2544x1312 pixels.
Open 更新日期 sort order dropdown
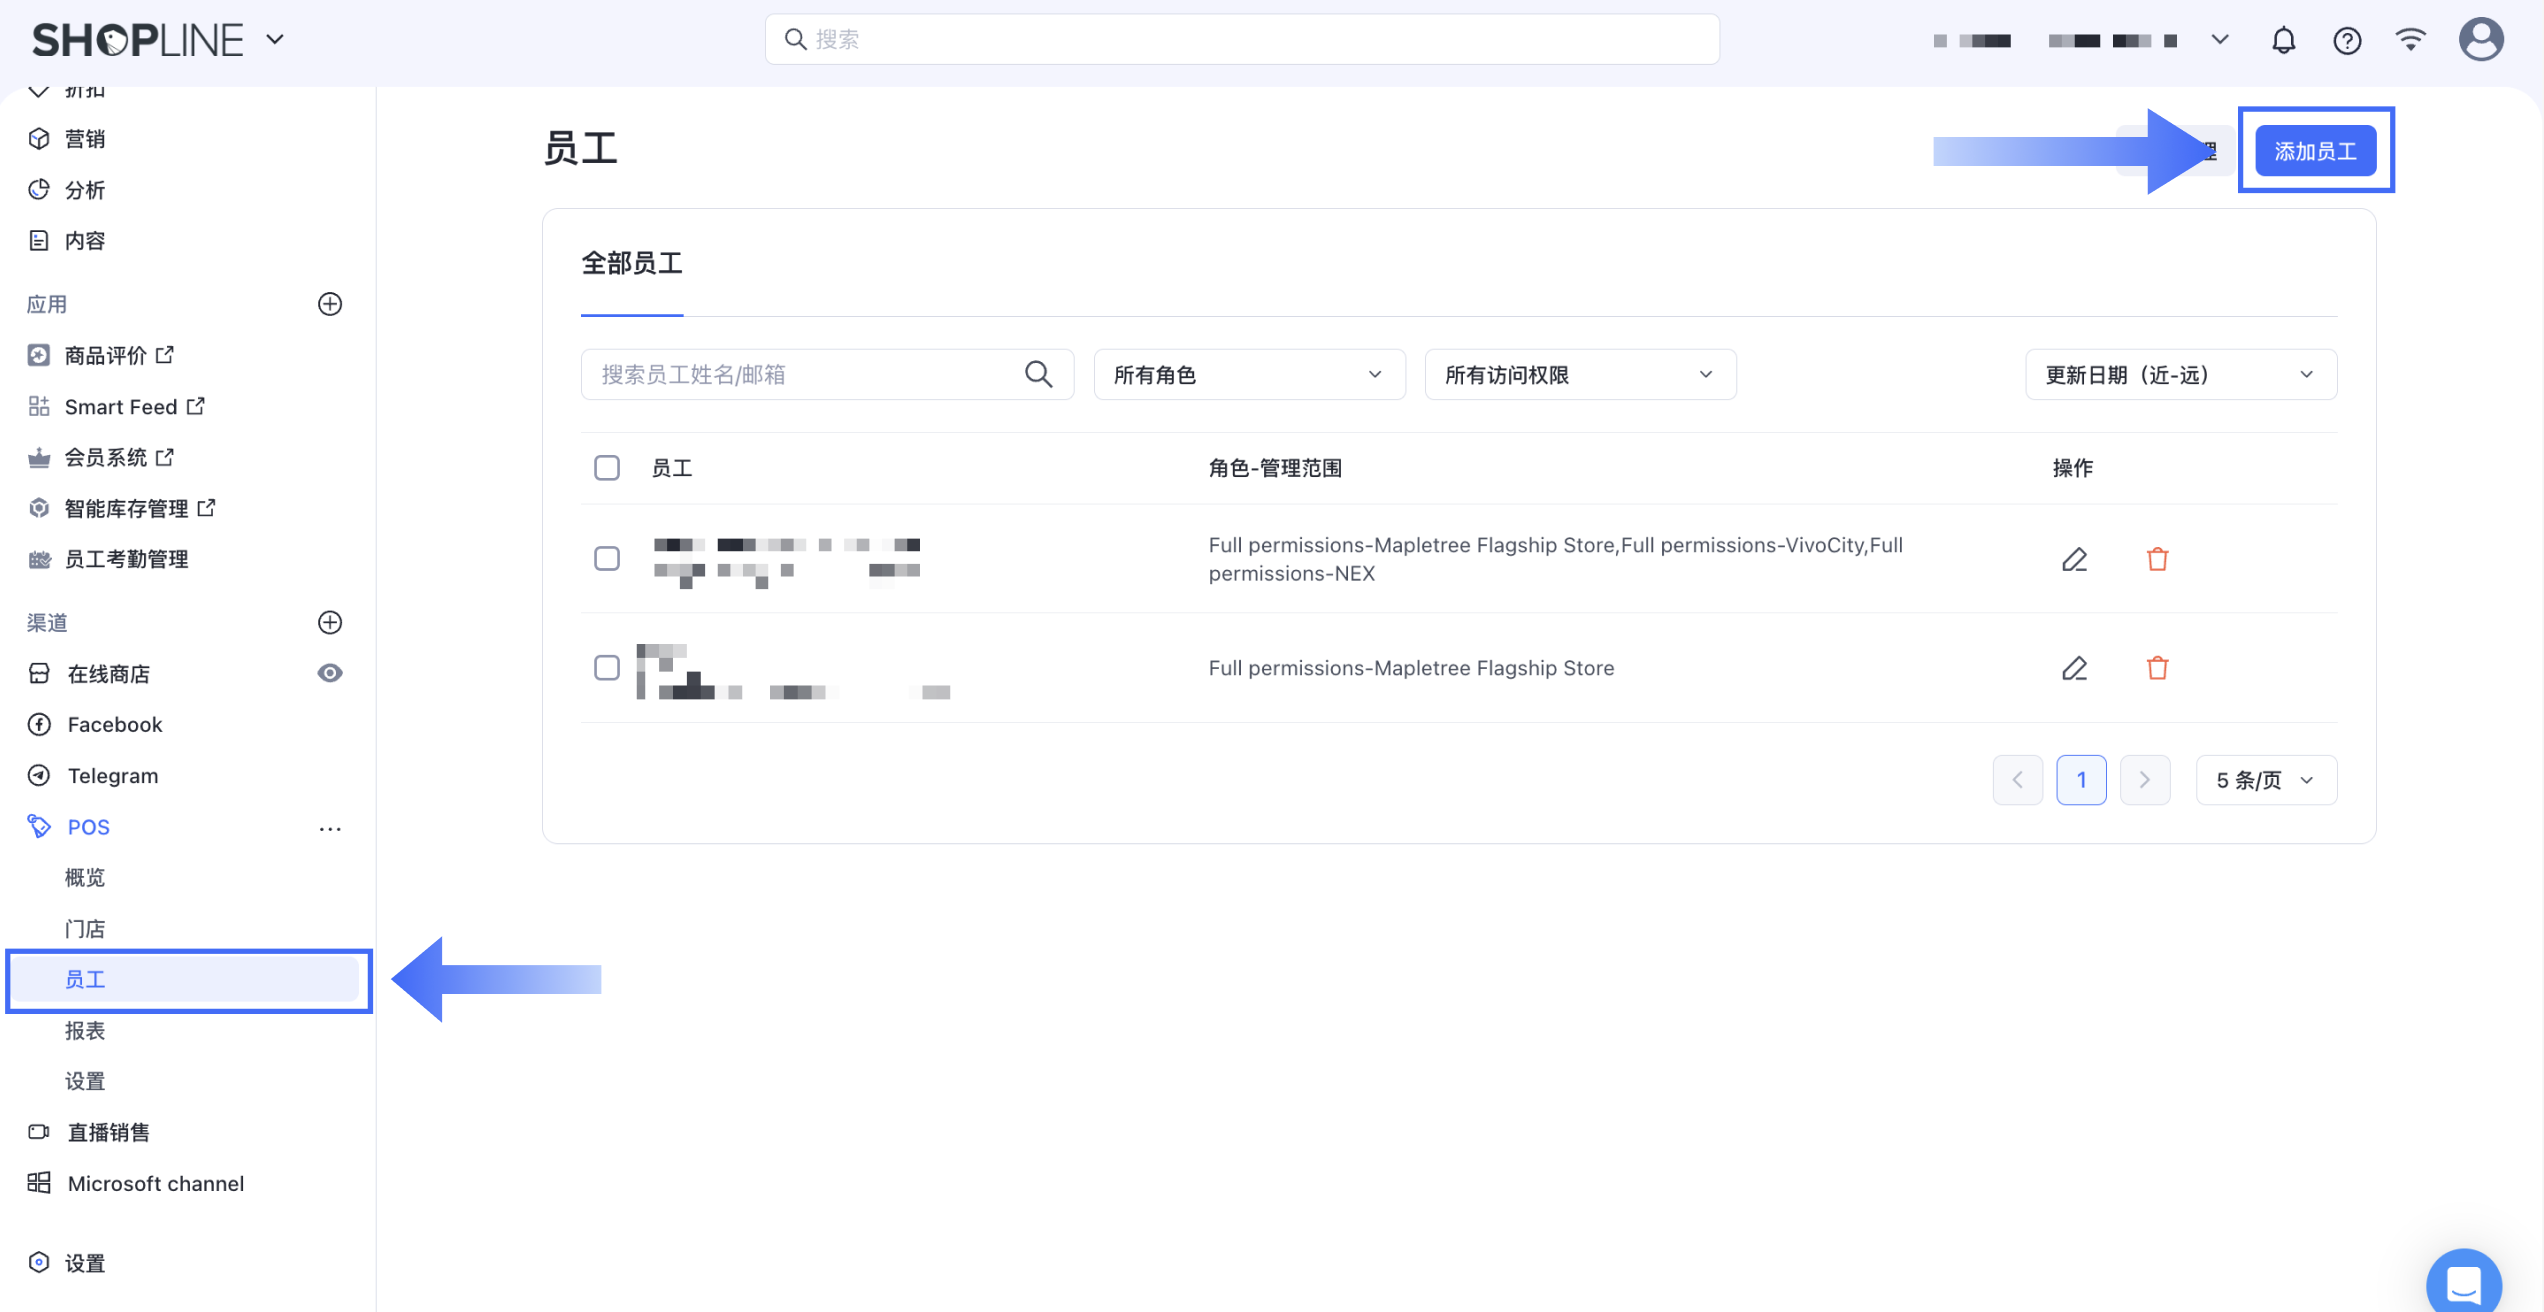[x=2180, y=375]
